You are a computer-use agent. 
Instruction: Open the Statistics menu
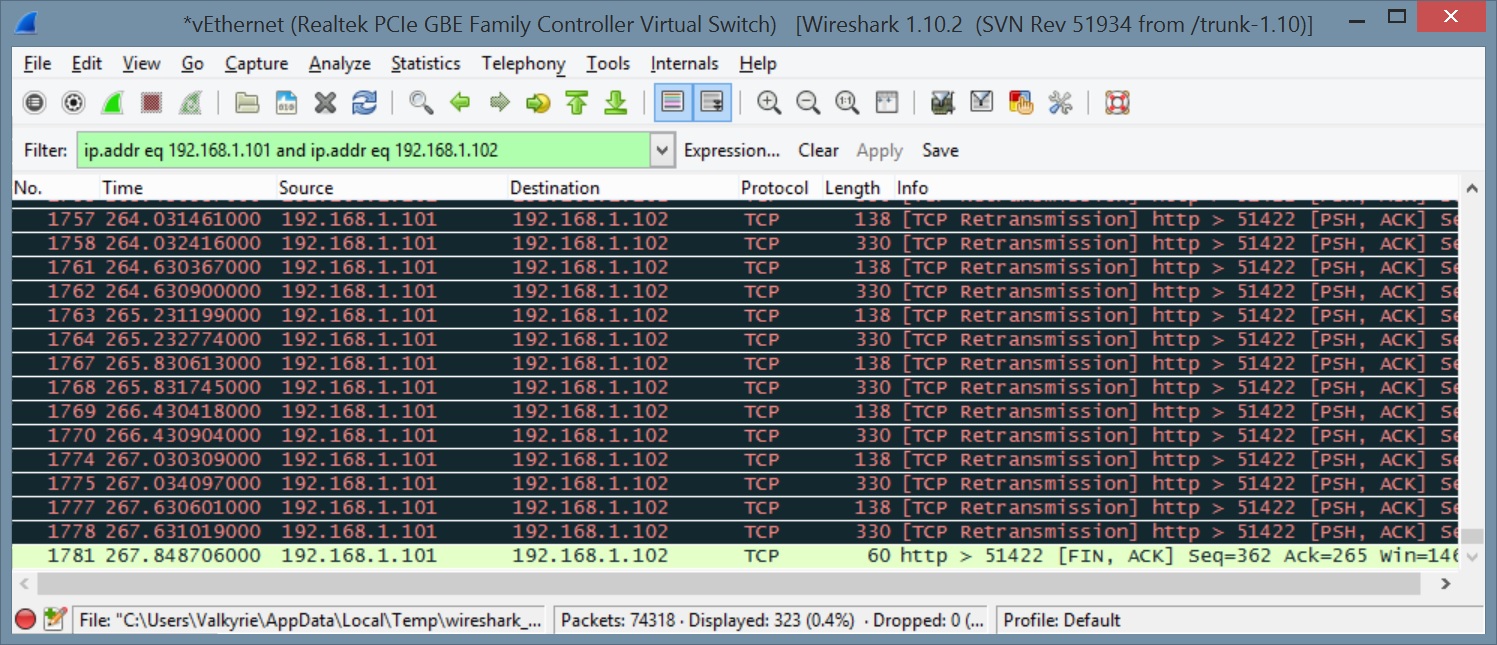[426, 63]
